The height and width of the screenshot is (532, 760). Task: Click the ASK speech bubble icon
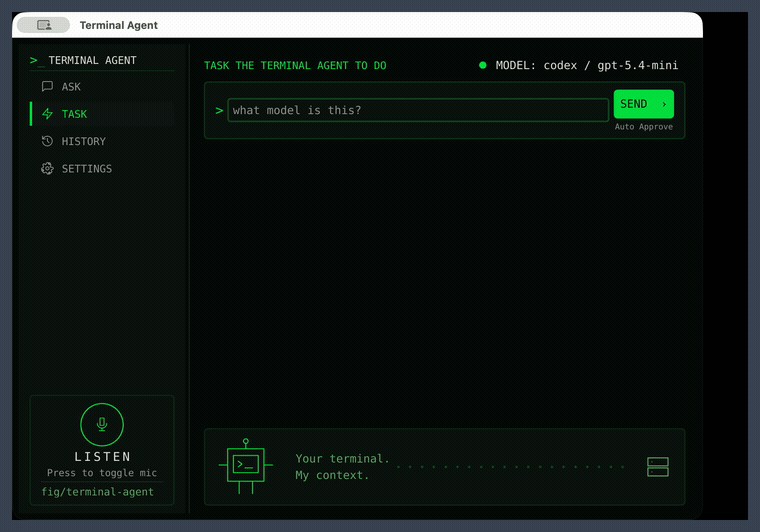47,87
